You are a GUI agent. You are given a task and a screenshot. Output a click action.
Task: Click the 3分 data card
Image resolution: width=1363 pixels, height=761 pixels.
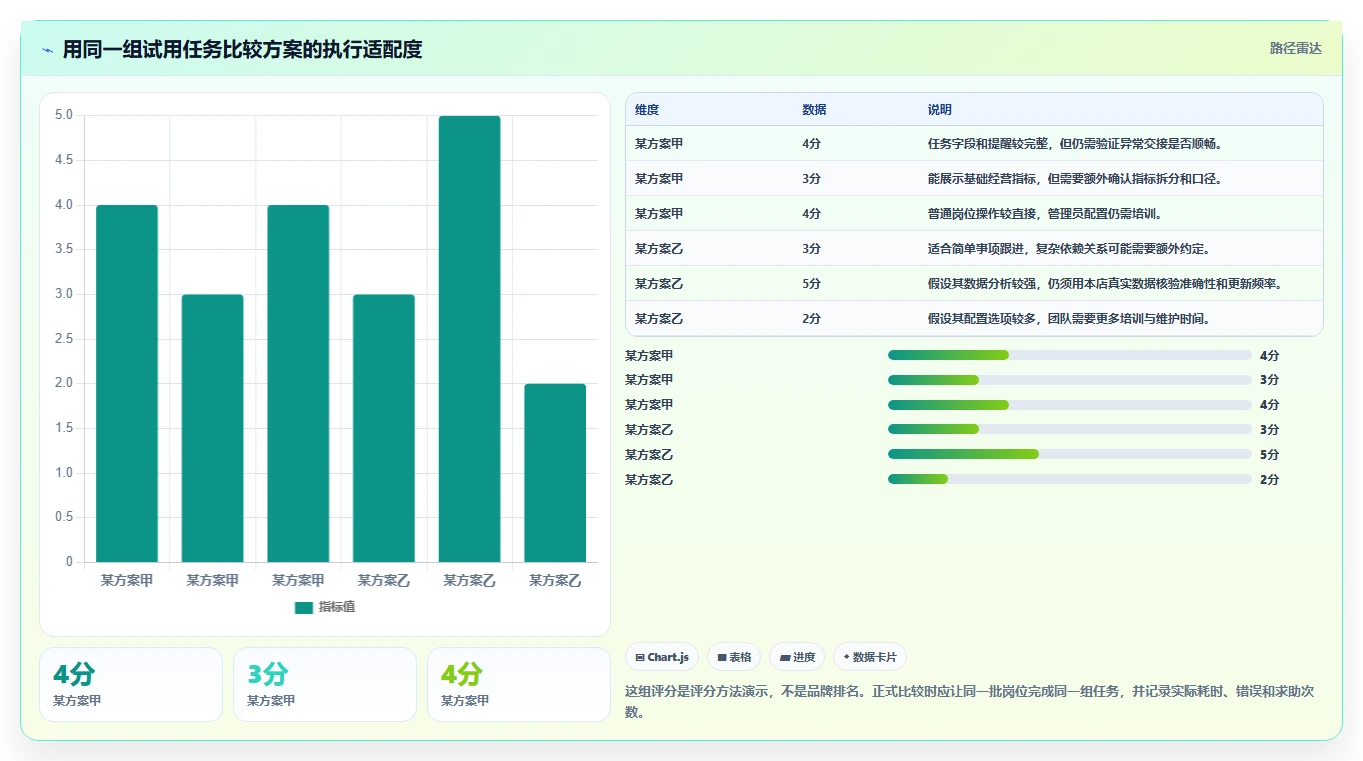point(324,684)
